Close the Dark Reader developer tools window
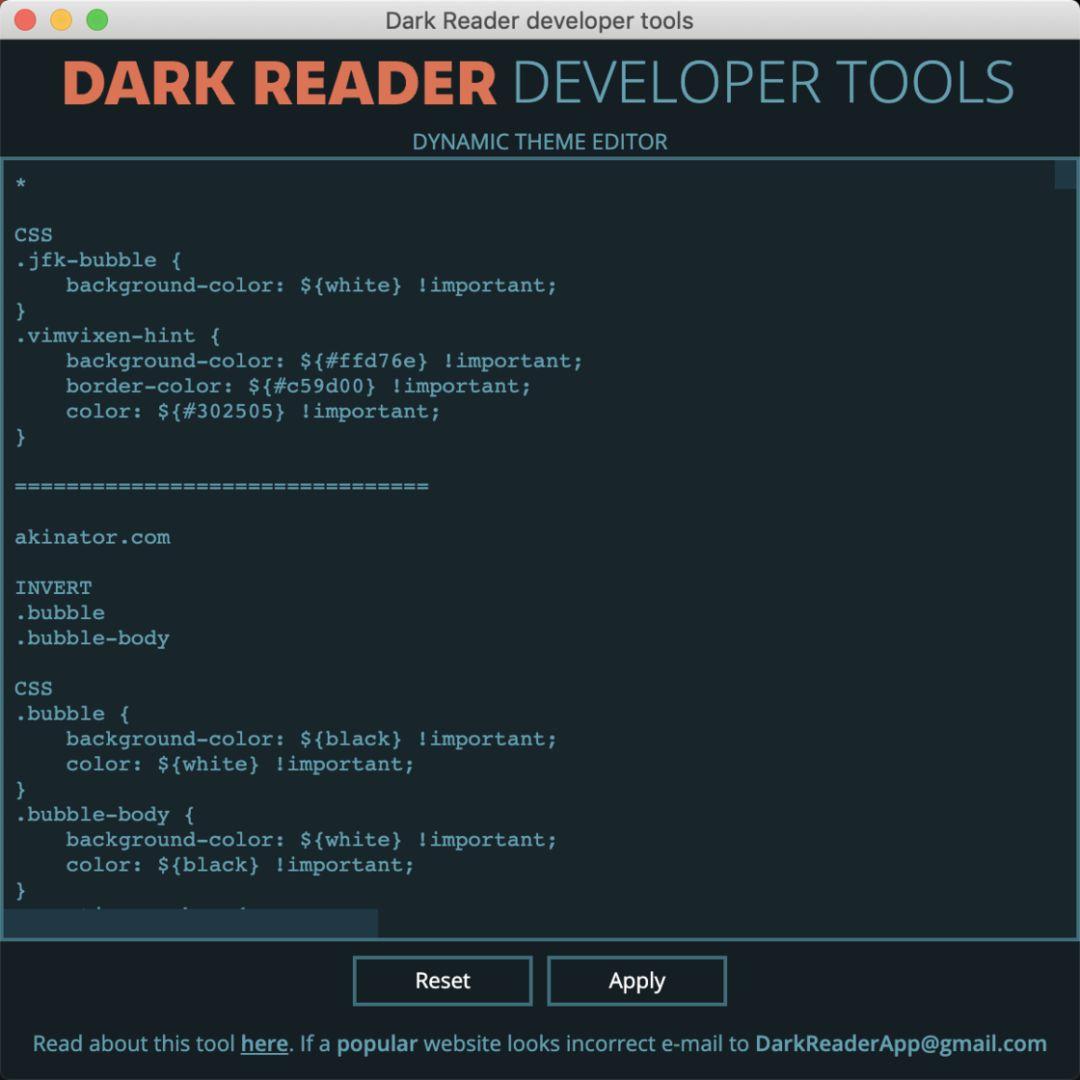Image resolution: width=1080 pixels, height=1080 pixels. point(25,20)
